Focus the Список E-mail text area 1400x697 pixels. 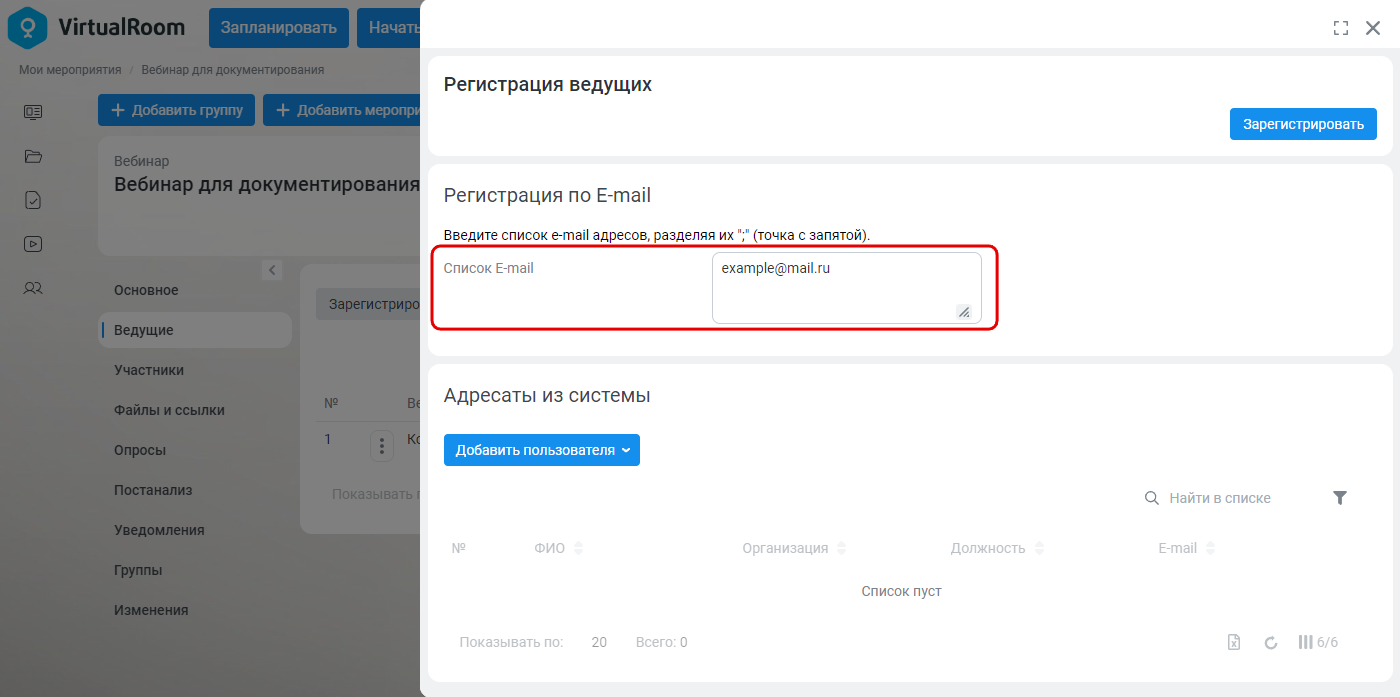(x=847, y=288)
